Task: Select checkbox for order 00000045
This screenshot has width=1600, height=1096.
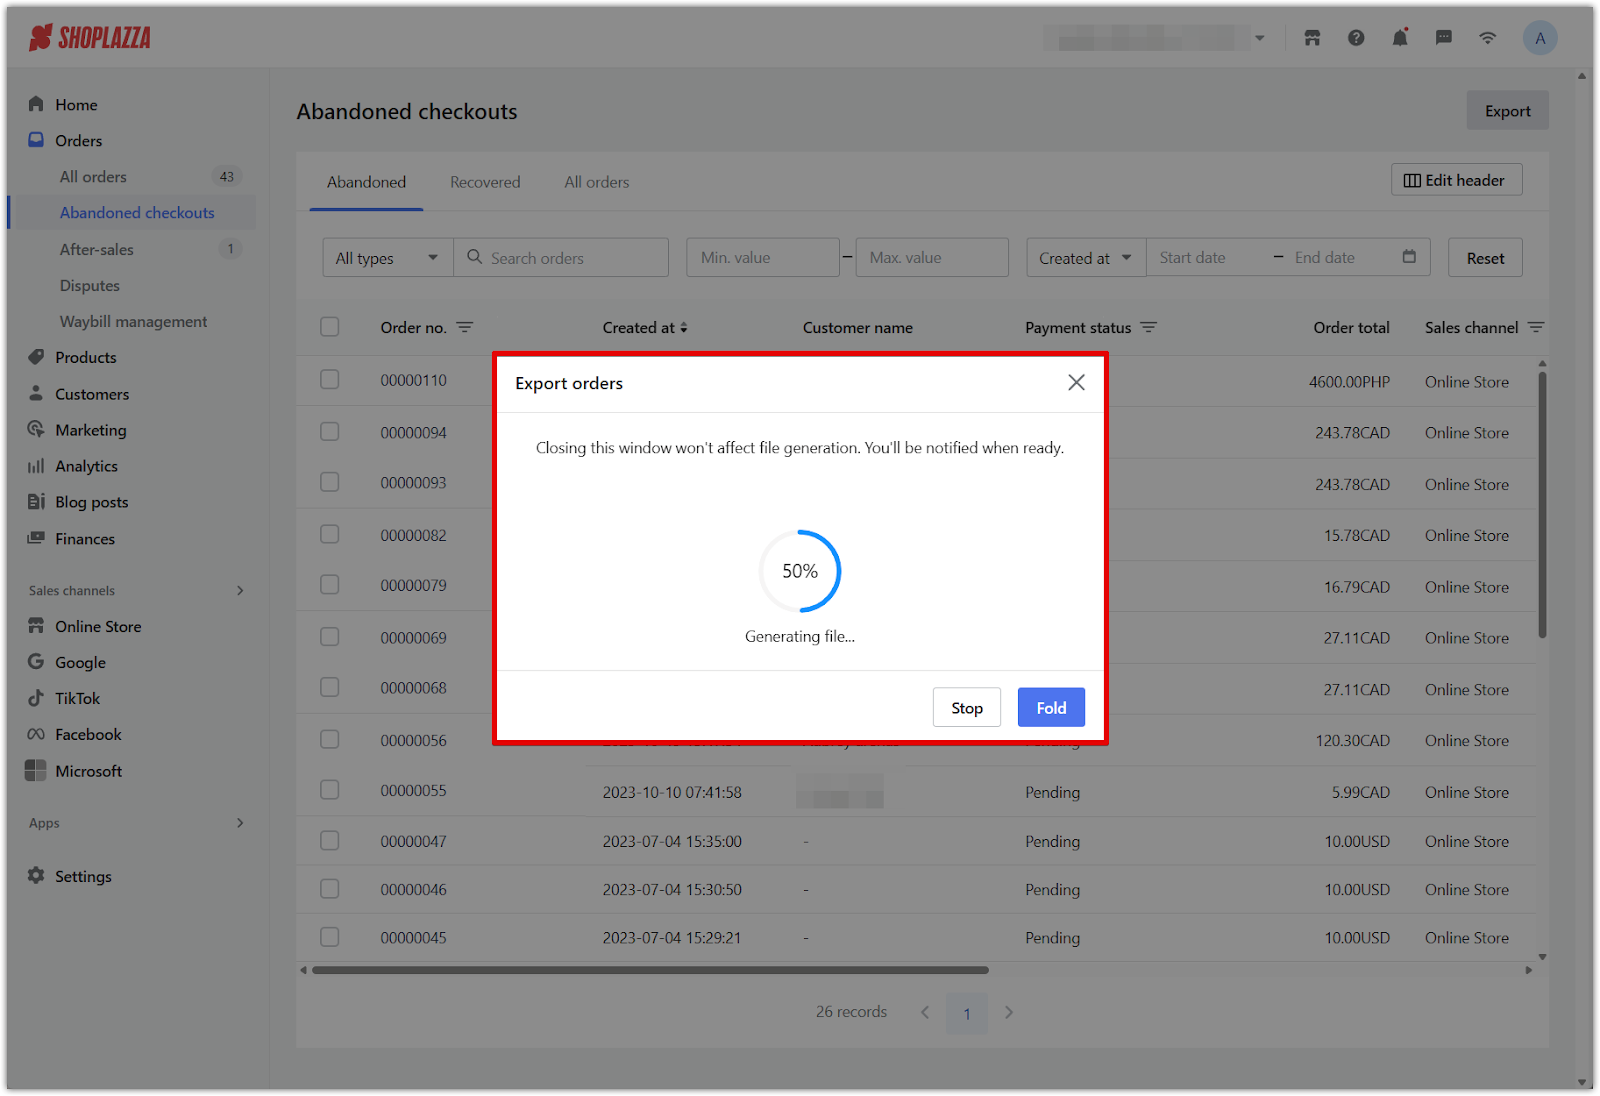Action: click(330, 937)
